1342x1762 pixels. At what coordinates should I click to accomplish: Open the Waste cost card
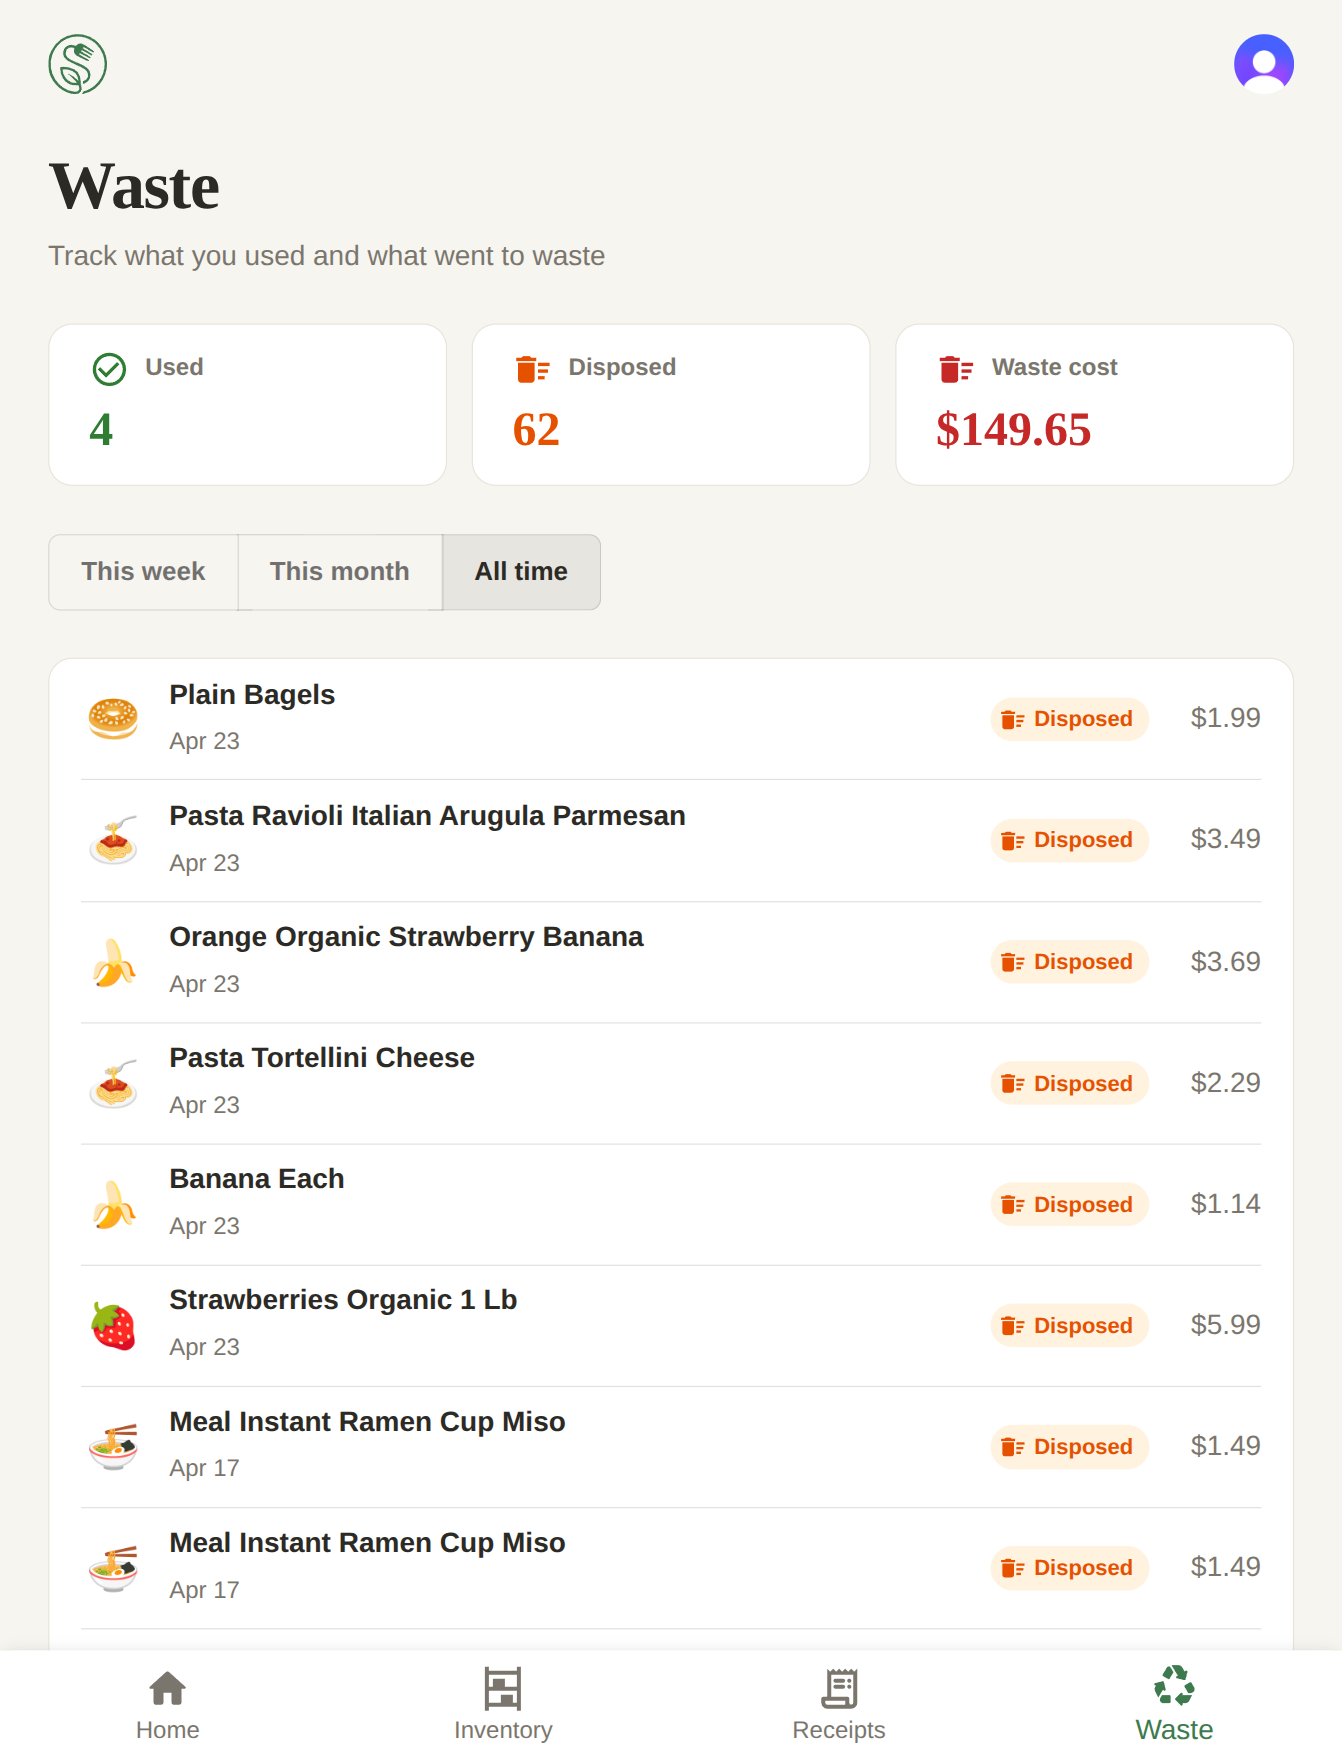pos(1095,405)
